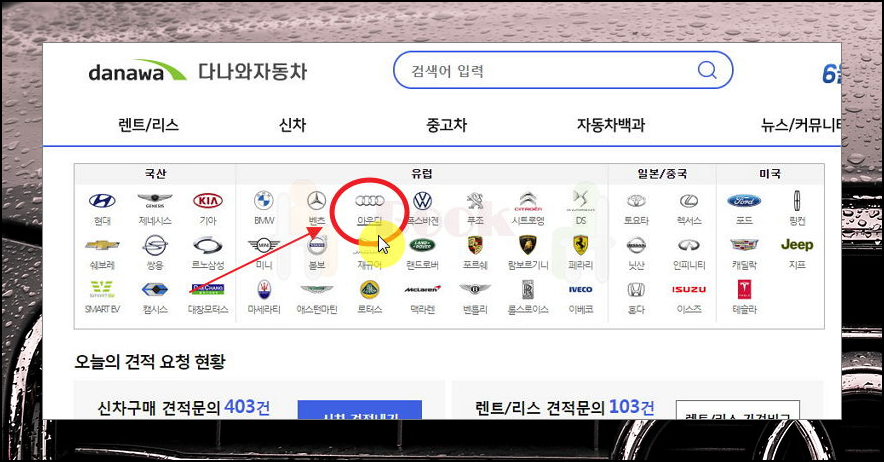
Task: Open the Hyundai (현대) brand logo
Action: click(x=102, y=201)
